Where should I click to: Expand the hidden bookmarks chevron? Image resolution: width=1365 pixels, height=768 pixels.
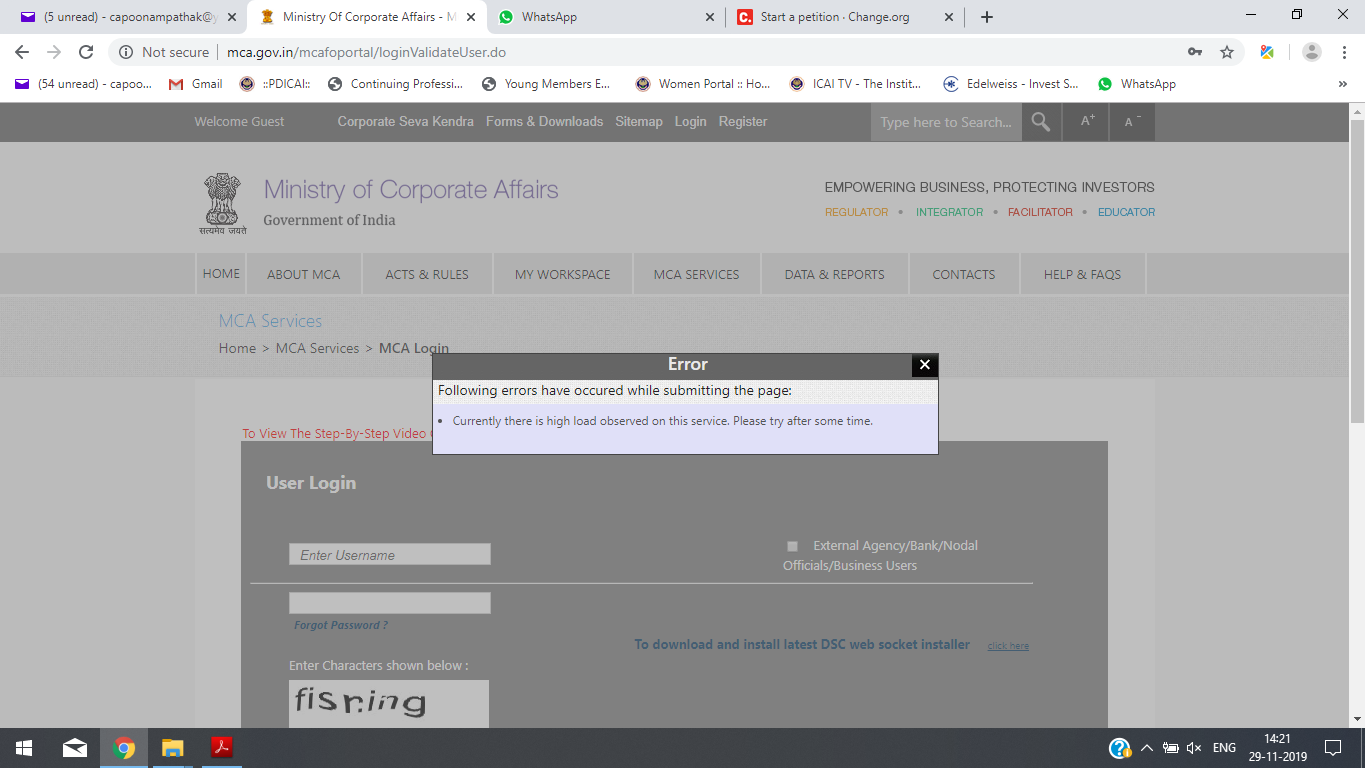(x=1342, y=84)
